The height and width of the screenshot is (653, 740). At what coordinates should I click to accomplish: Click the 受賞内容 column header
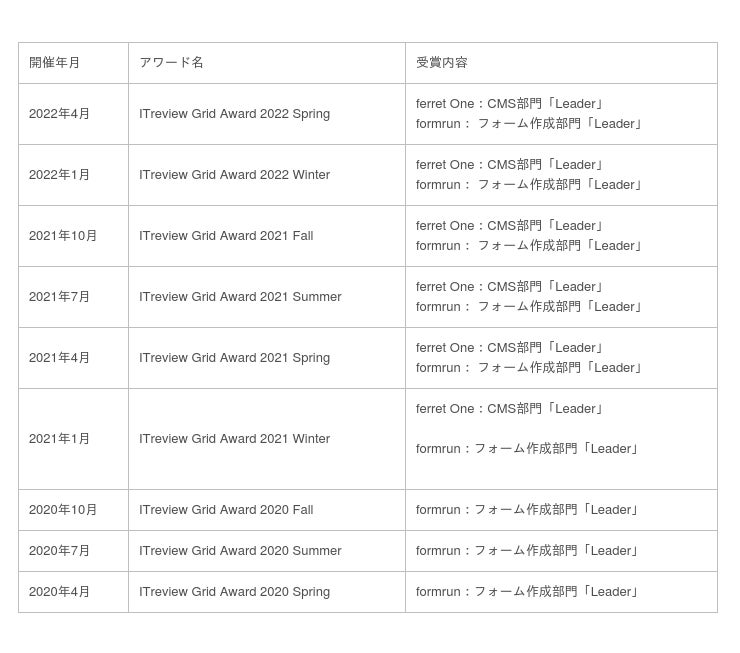442,63
